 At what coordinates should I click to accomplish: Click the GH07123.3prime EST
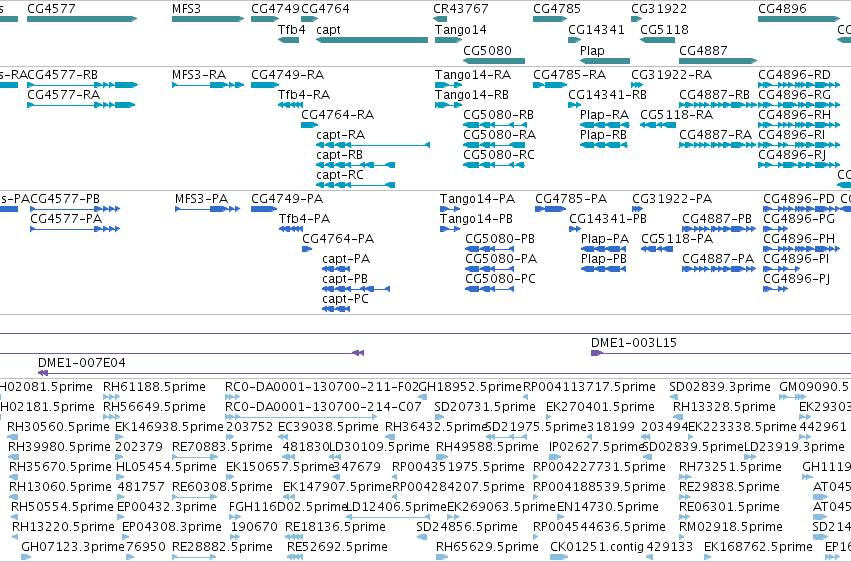pos(24,557)
